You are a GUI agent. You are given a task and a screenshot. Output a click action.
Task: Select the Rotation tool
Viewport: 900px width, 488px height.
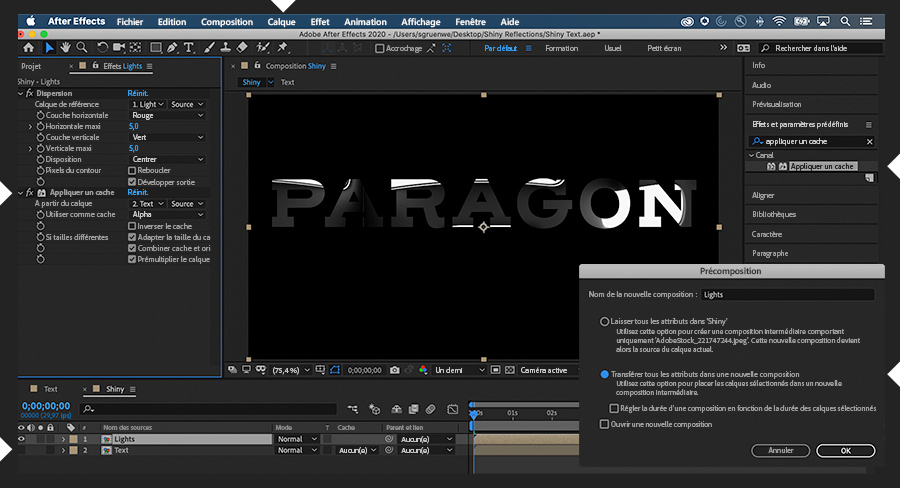point(102,47)
